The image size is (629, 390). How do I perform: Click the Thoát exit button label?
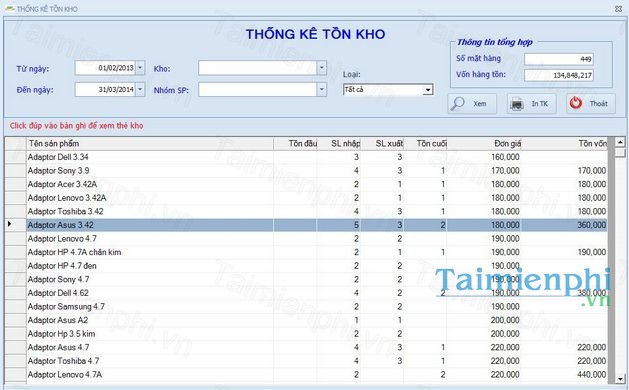(599, 104)
